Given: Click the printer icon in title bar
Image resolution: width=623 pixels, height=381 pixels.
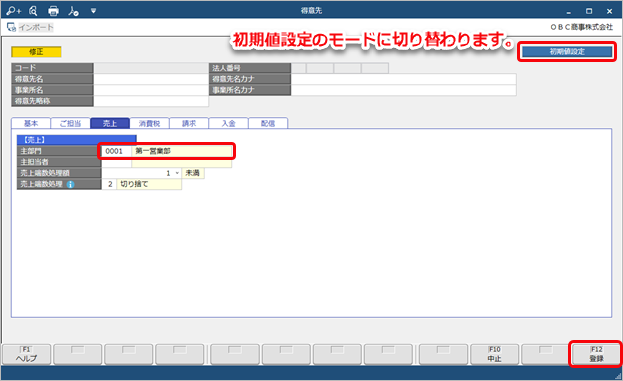Looking at the screenshot, I should point(53,11).
